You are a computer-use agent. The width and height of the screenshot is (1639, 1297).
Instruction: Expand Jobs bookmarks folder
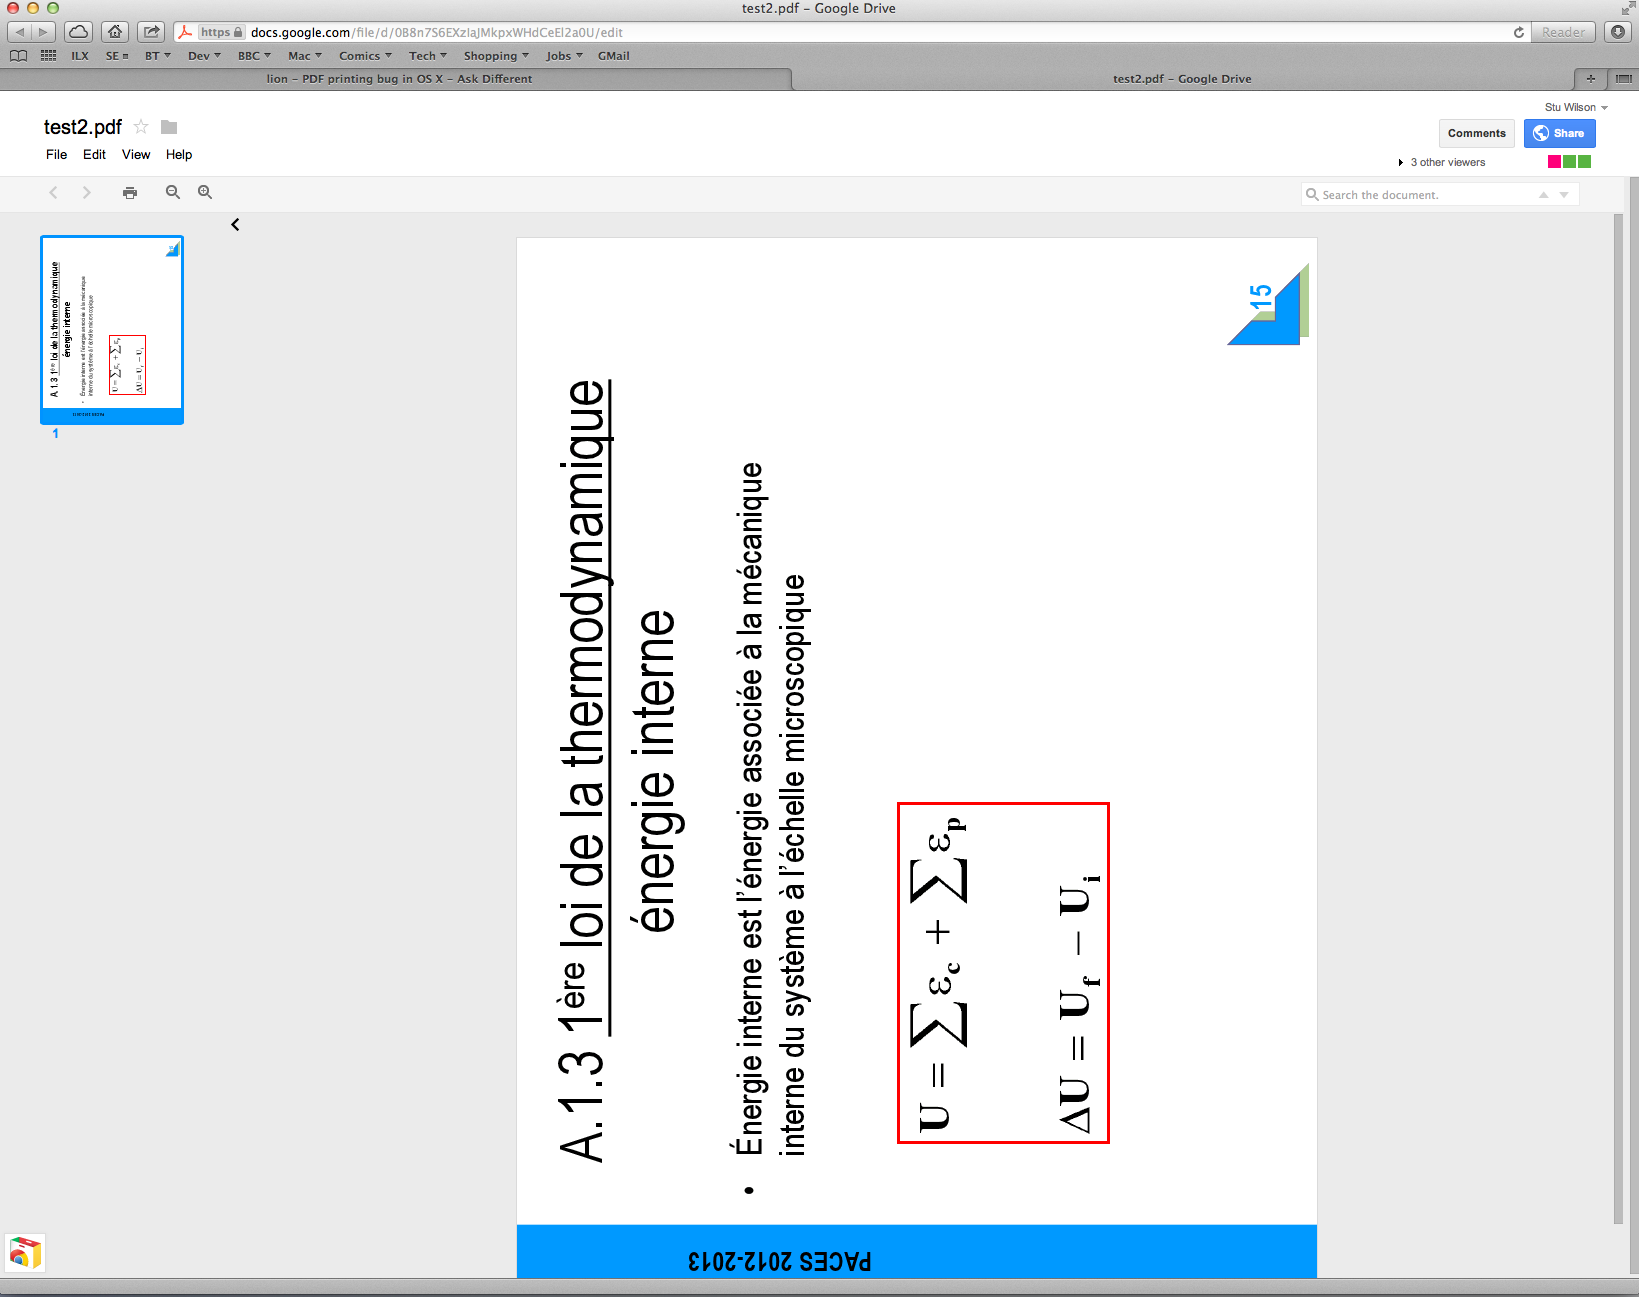point(564,56)
